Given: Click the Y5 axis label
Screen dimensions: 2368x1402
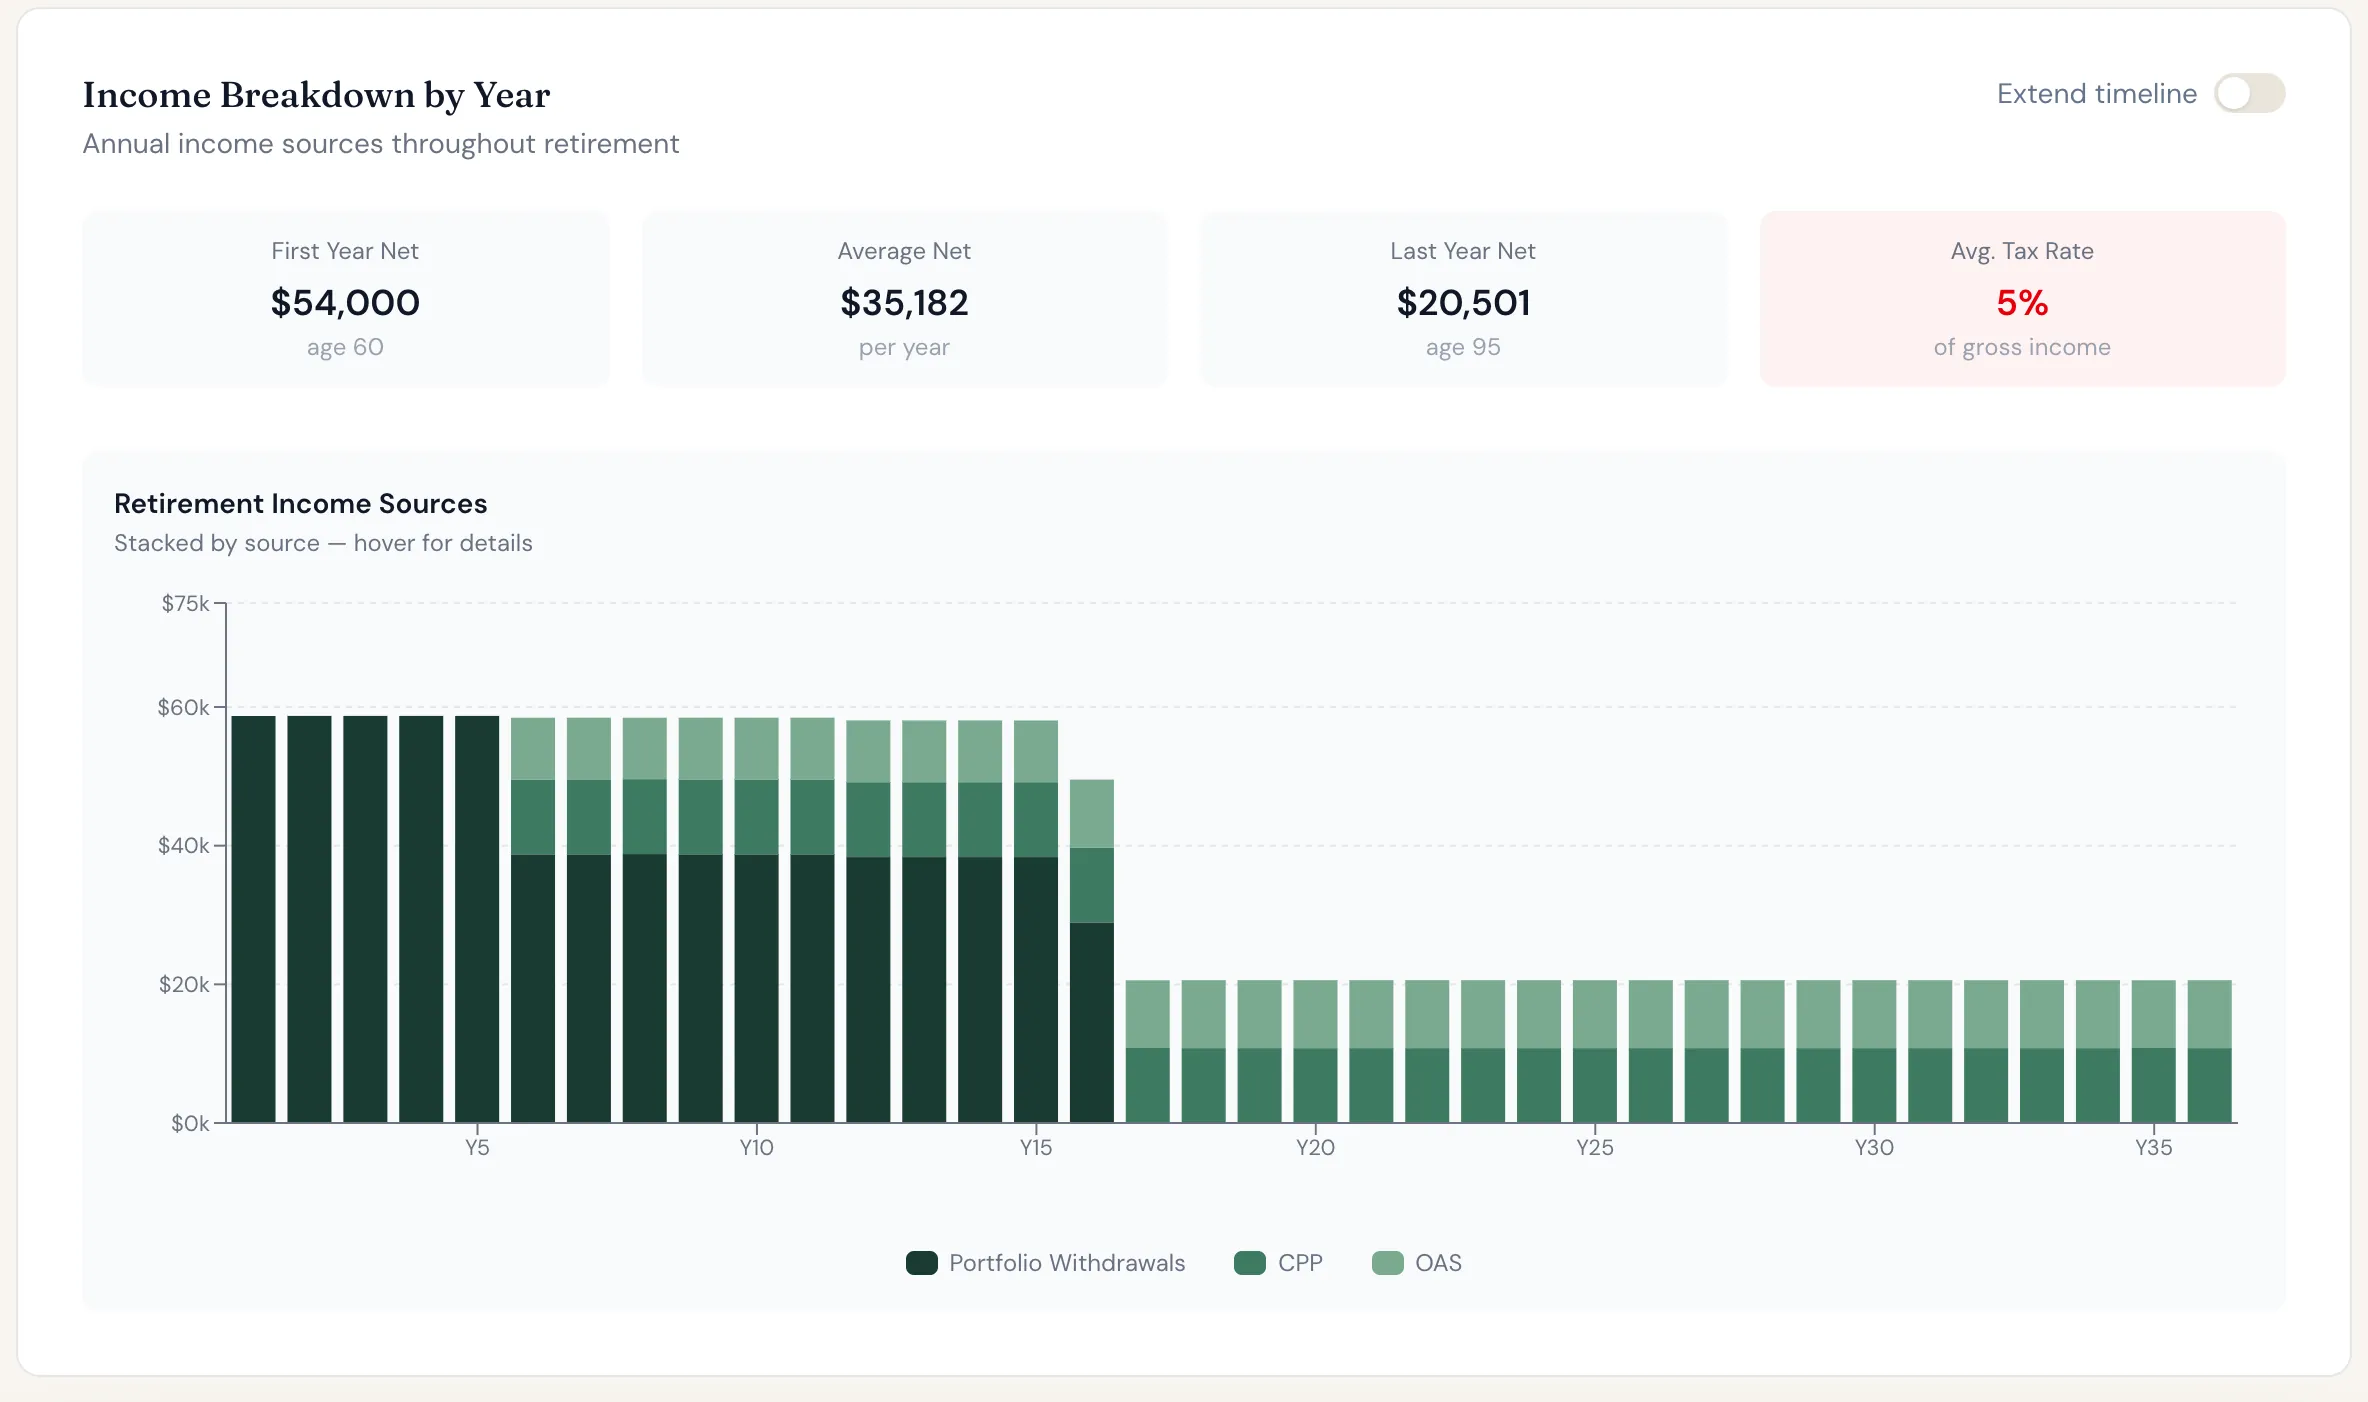Looking at the screenshot, I should (x=477, y=1148).
